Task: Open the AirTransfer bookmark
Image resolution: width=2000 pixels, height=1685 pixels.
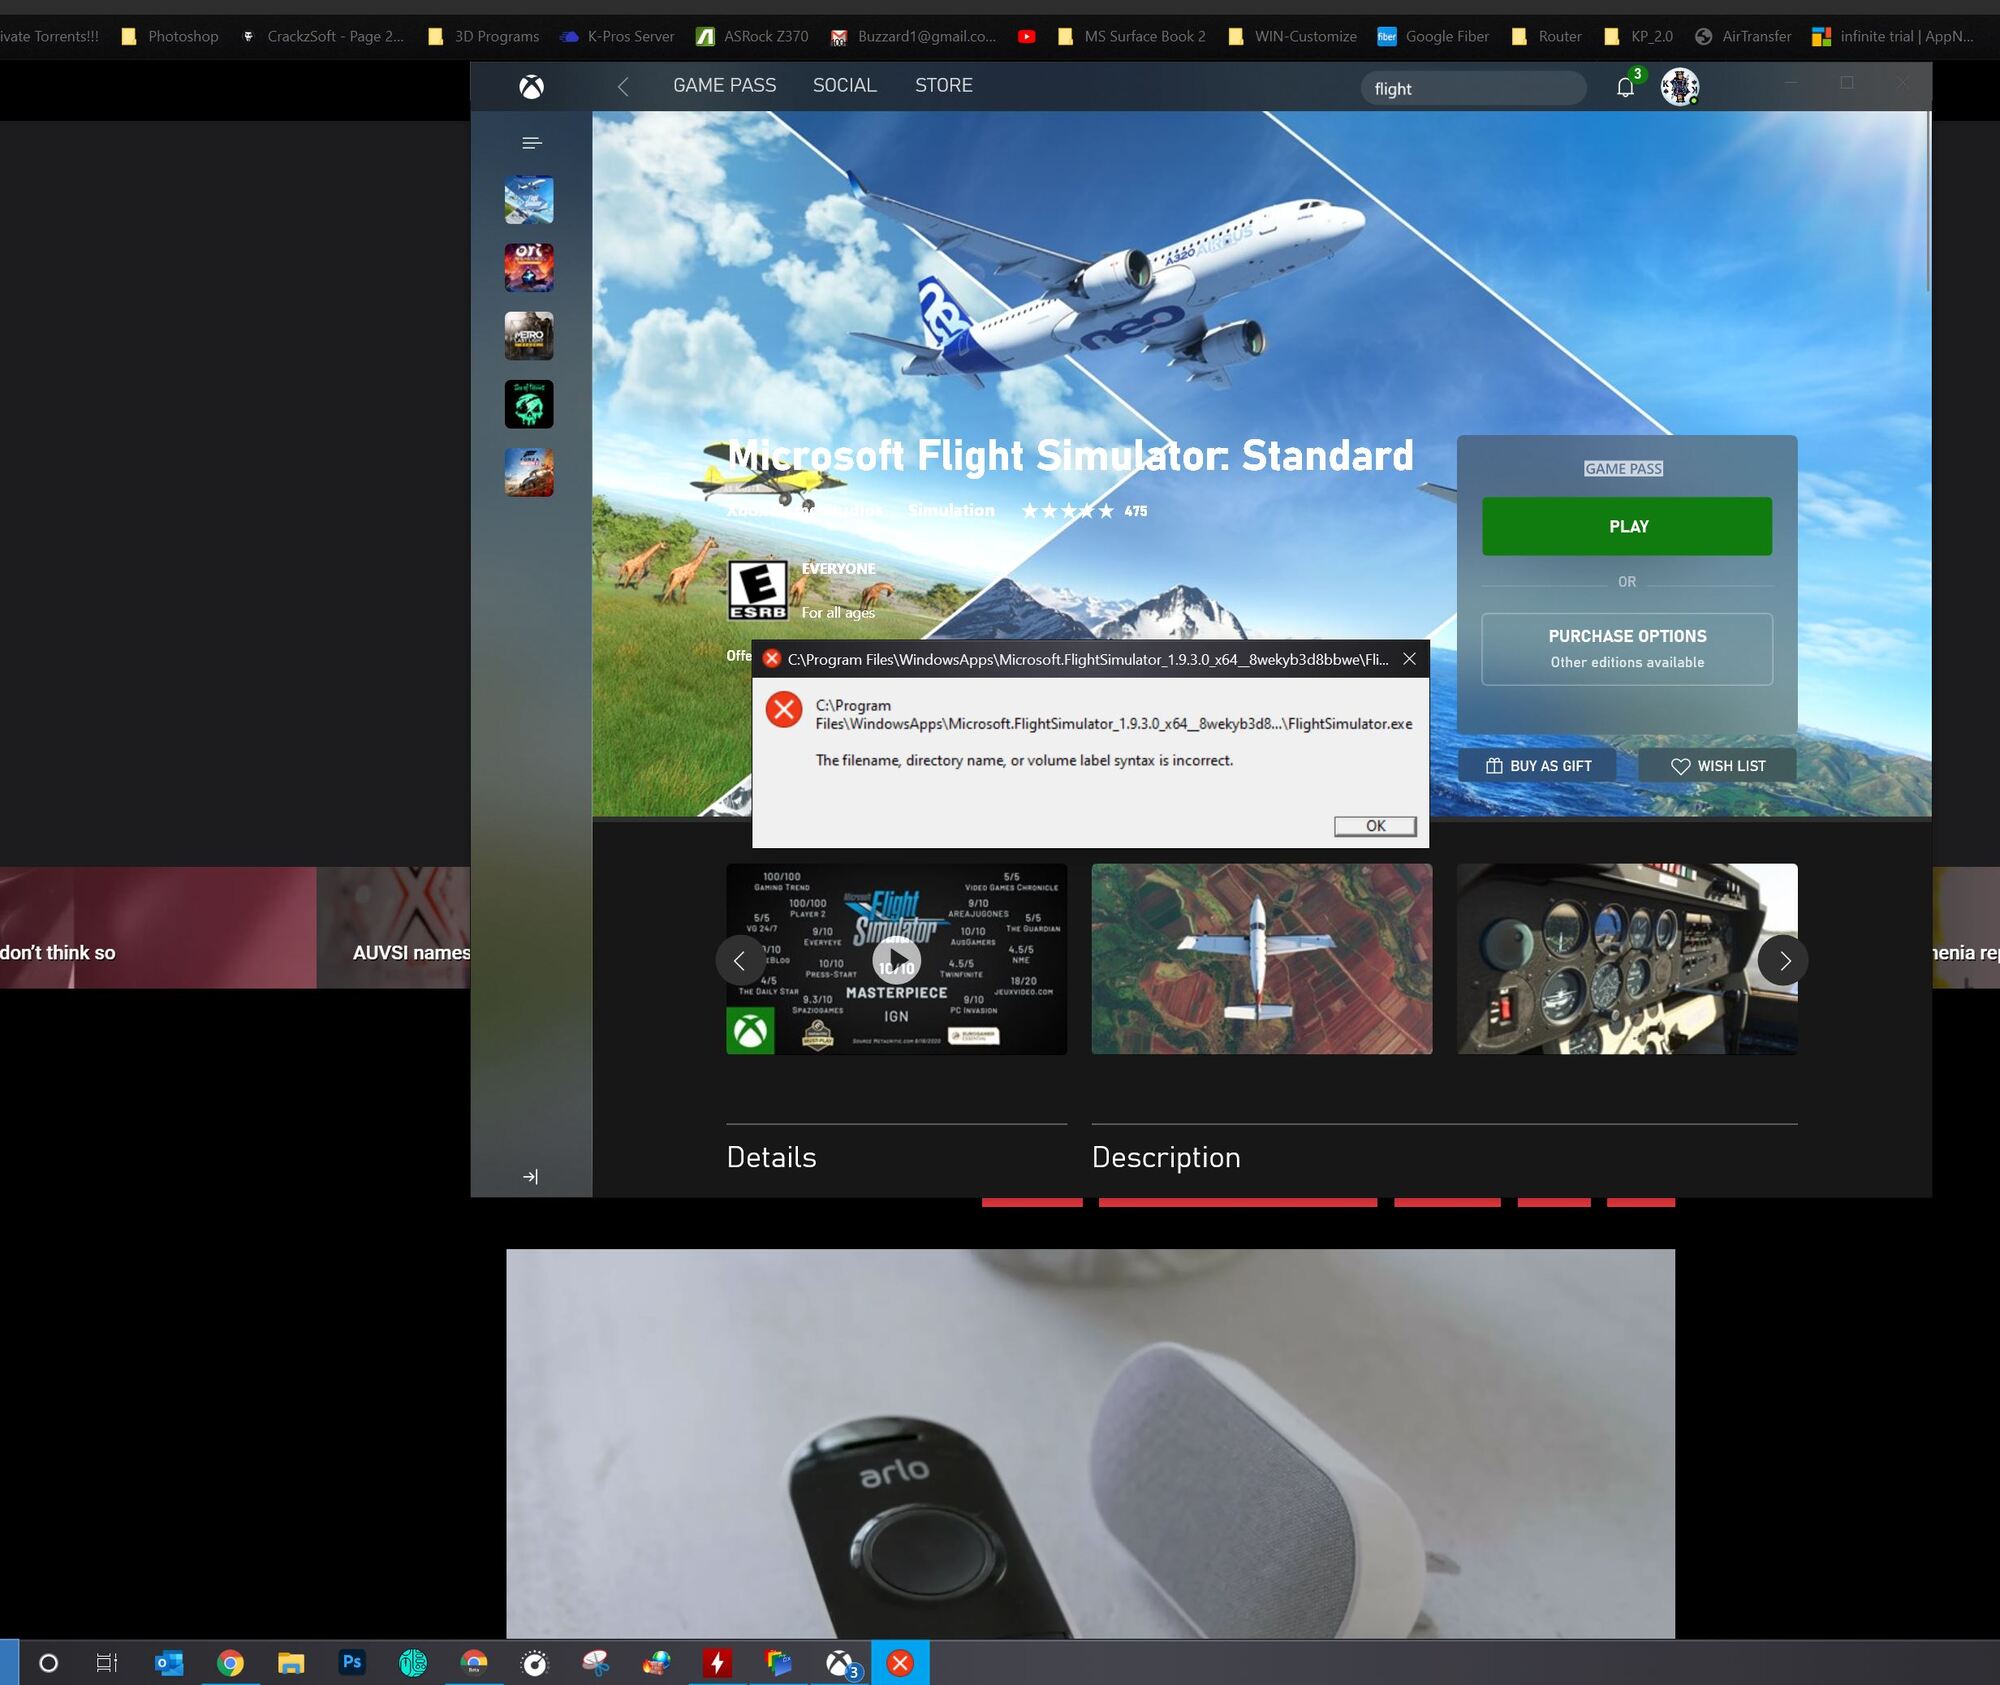Action: [x=1743, y=36]
